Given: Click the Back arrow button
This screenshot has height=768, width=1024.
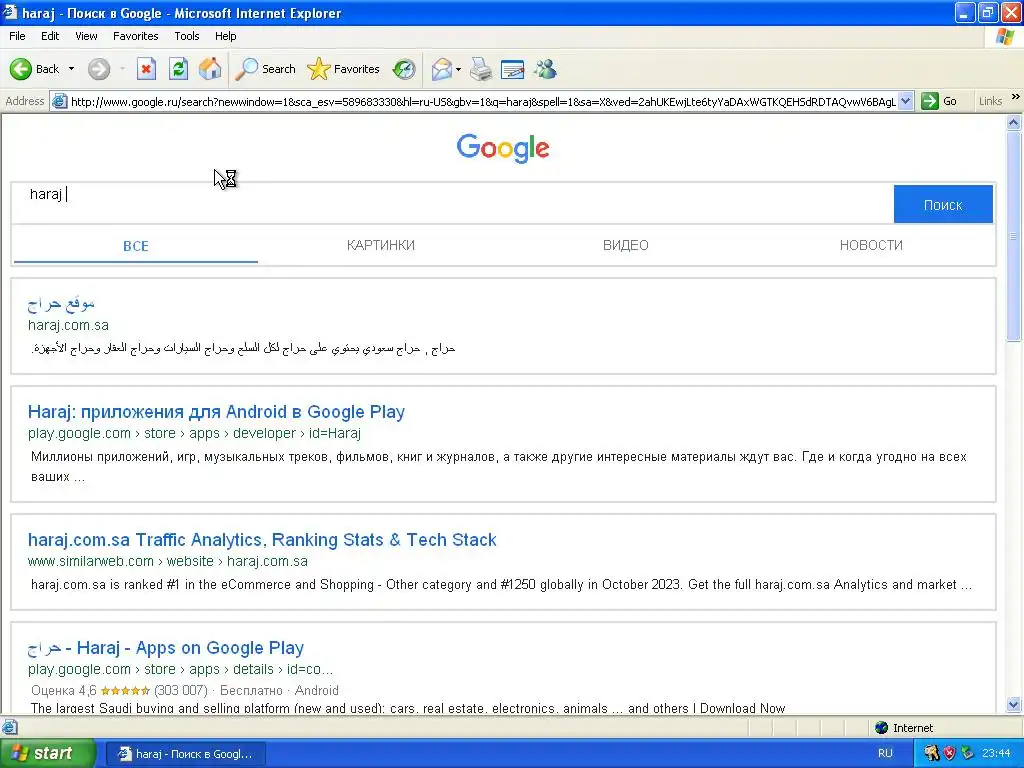Looking at the screenshot, I should pyautogui.click(x=34, y=69).
